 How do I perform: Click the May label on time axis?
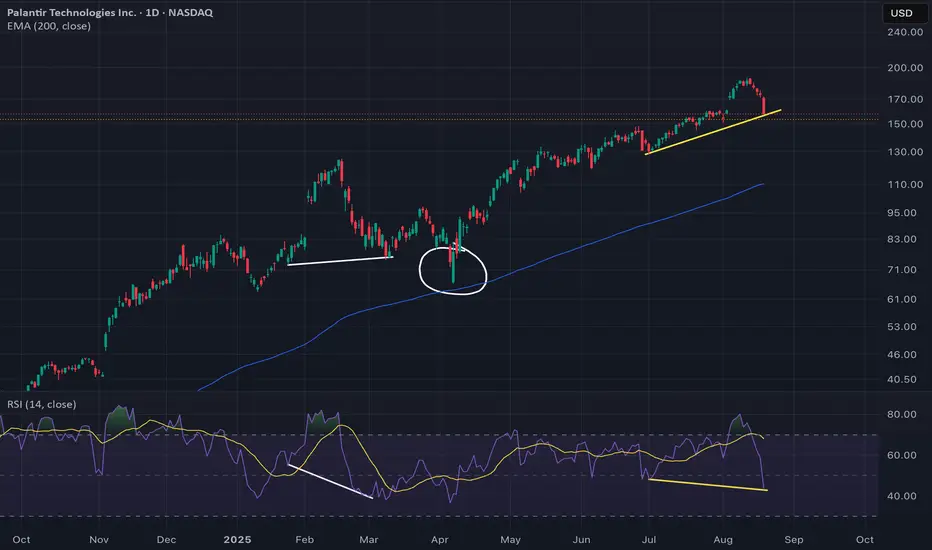point(510,540)
